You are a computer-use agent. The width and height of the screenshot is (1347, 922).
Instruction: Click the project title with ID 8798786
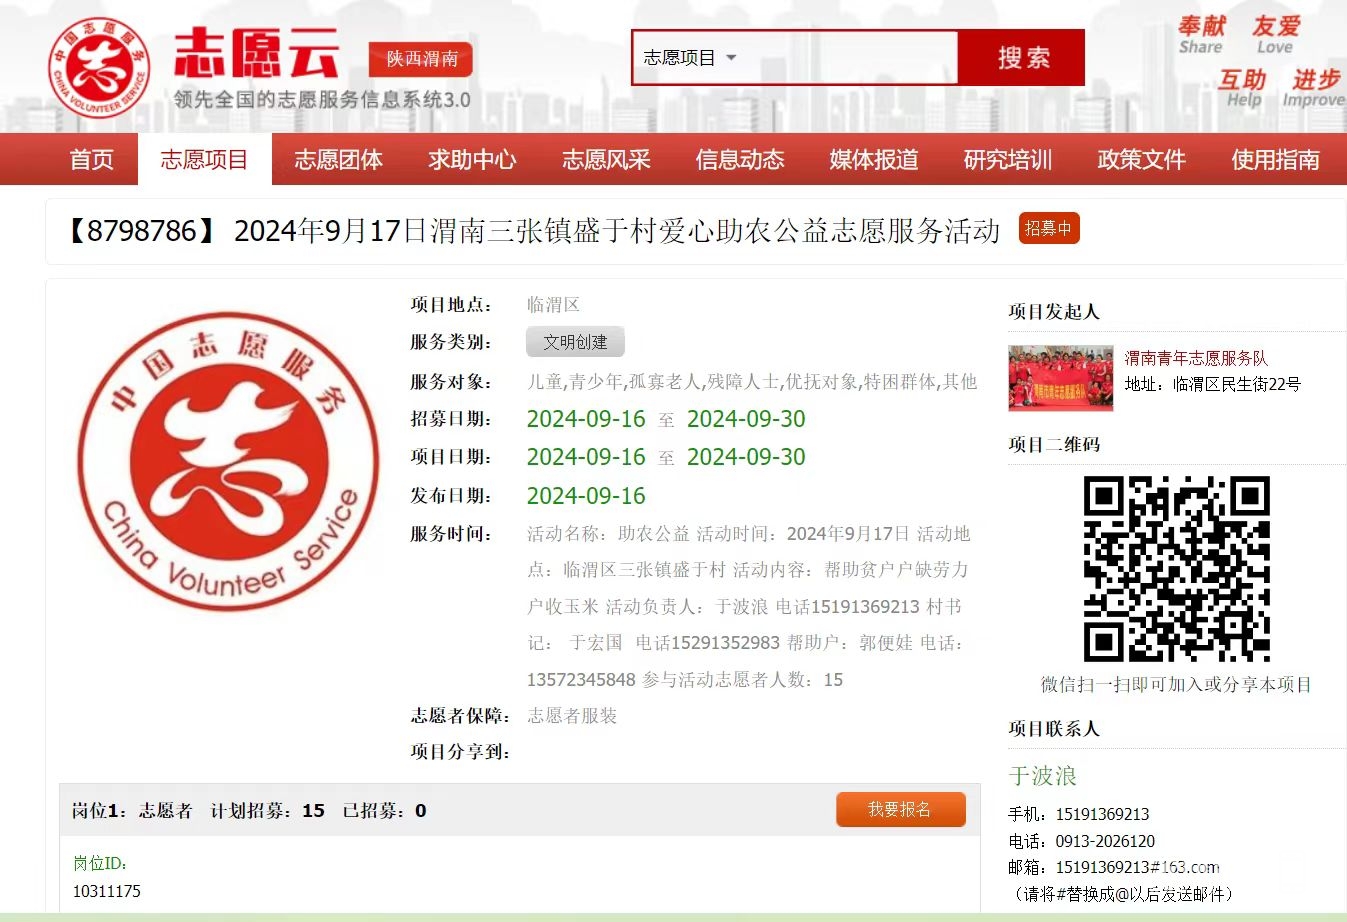coord(532,231)
